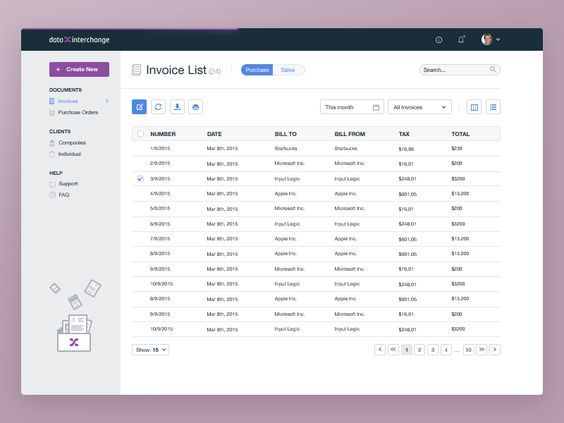
Task: Go to next page arrow
Action: point(495,349)
